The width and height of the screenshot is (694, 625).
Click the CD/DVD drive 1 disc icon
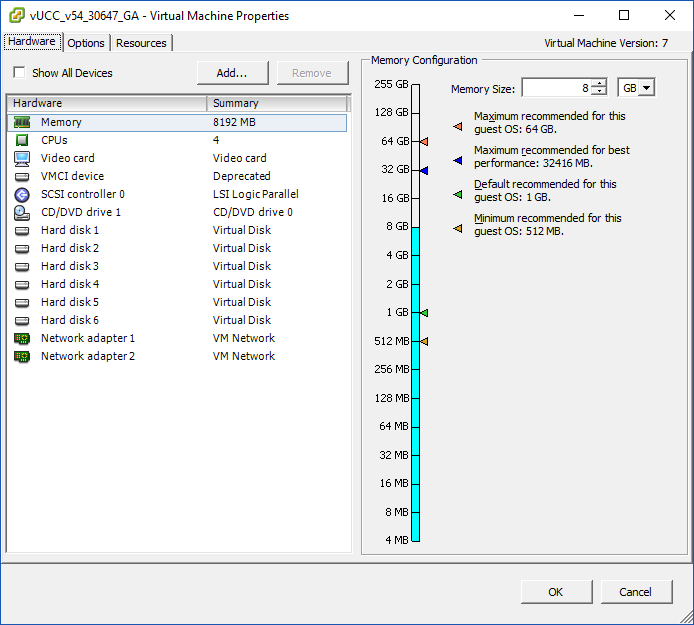[22, 213]
